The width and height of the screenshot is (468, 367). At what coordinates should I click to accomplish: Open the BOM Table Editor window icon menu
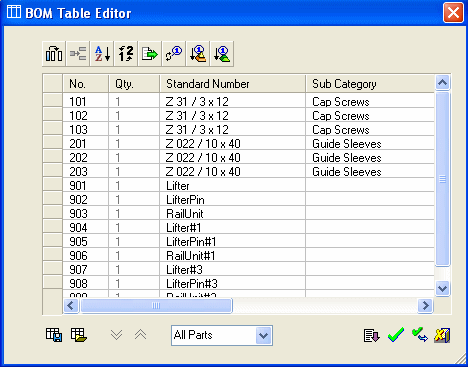(14, 12)
